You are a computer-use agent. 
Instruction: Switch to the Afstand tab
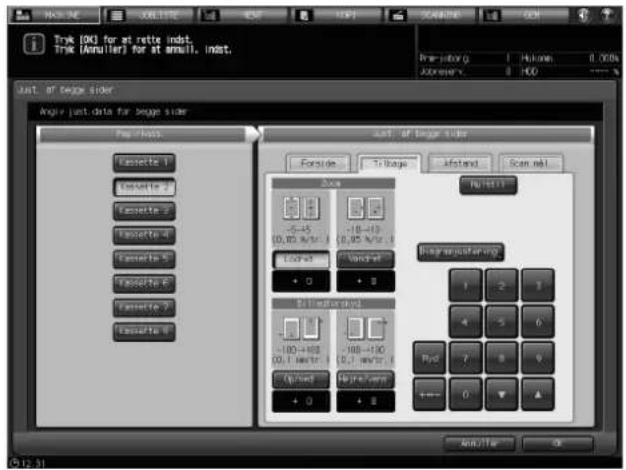460,164
